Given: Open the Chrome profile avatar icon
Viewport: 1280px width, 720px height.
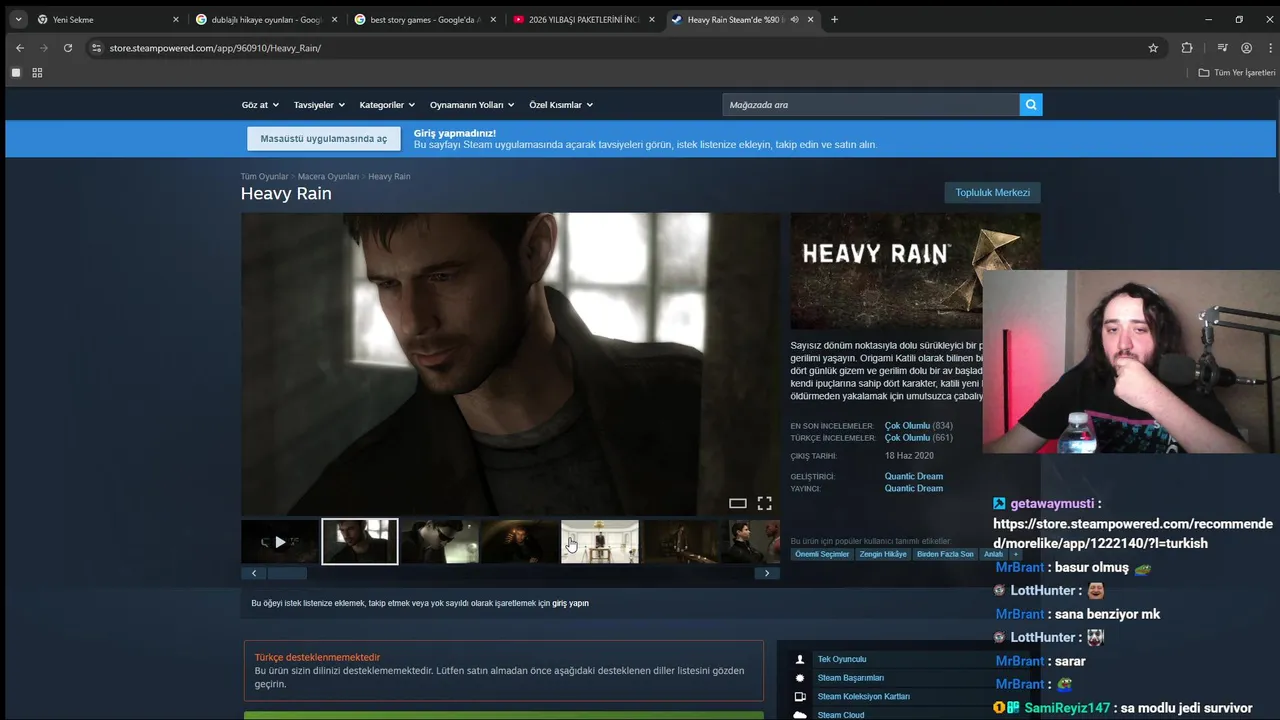Looking at the screenshot, I should point(1246,48).
